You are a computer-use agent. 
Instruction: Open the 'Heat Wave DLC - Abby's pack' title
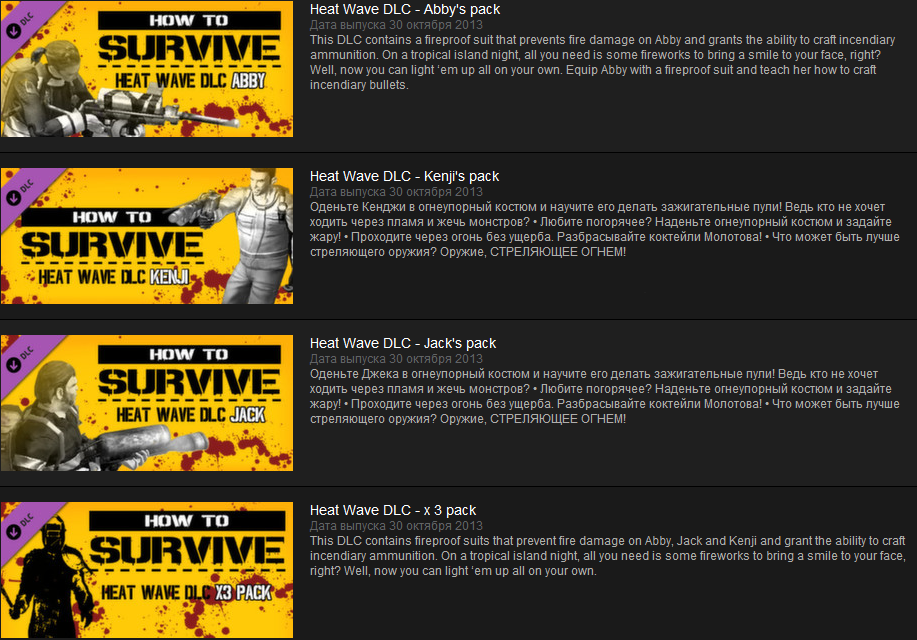tap(405, 10)
